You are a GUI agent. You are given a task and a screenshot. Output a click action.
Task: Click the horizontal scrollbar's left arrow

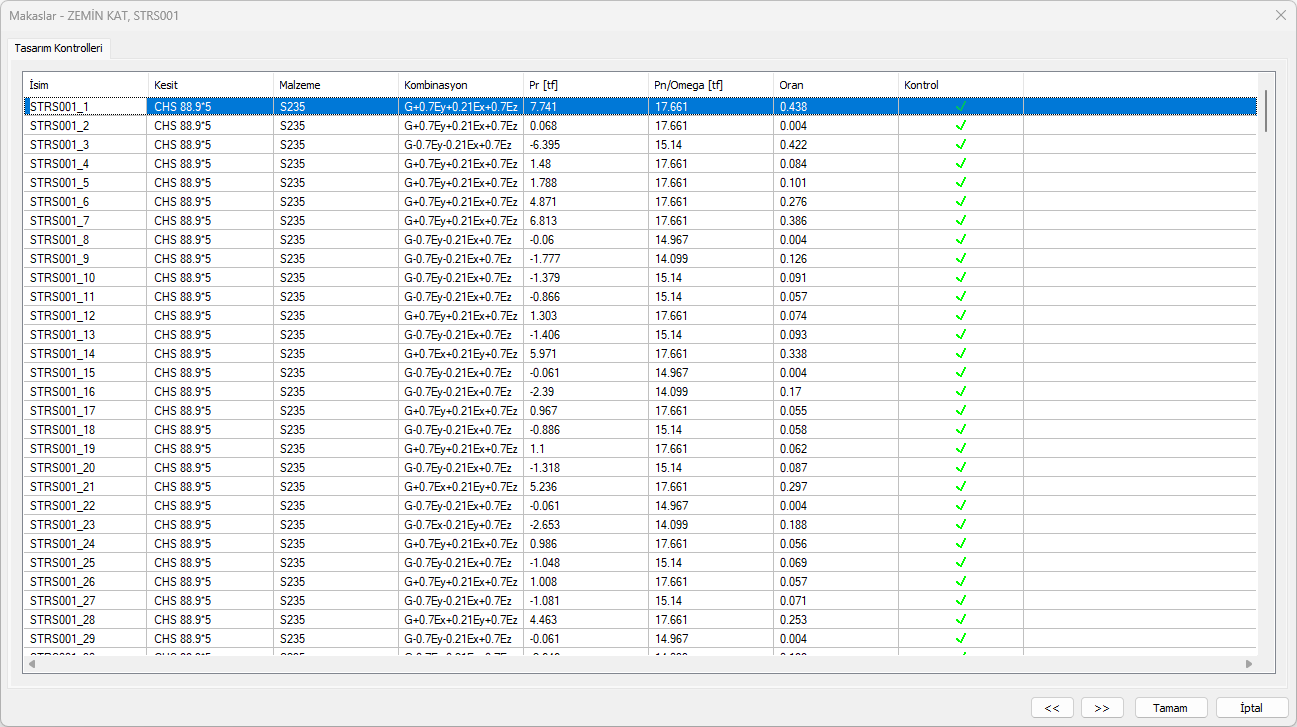click(31, 664)
